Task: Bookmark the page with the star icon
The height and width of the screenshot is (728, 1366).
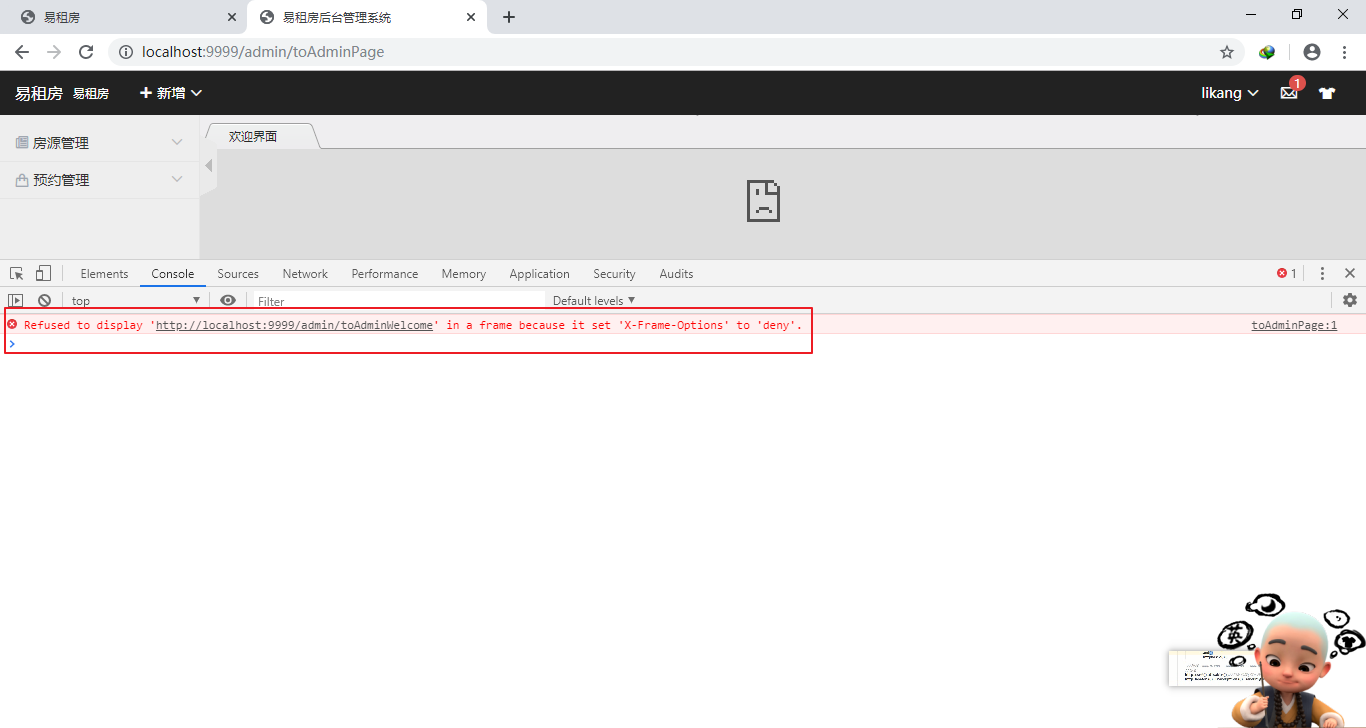Action: pos(1228,52)
